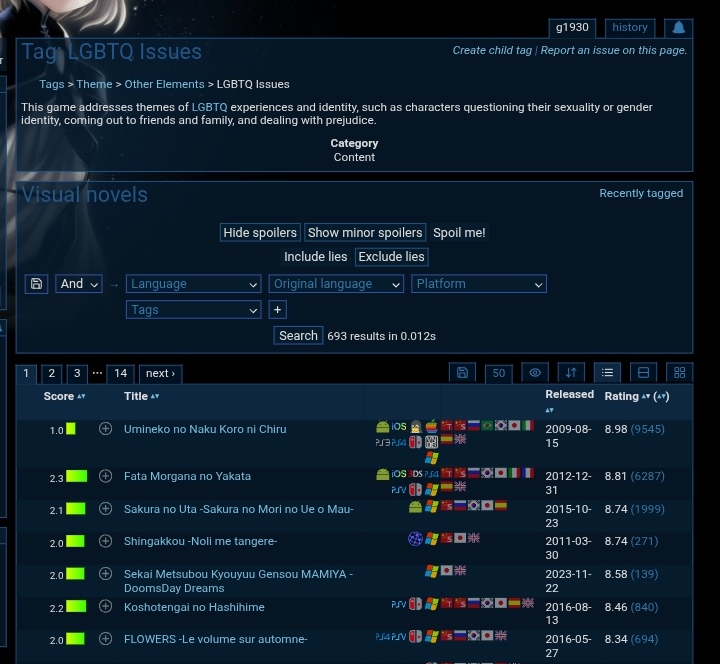Viewport: 720px width, 664px height.
Task: Click Windows icon in Sekai Metsubou row
Action: click(431, 571)
